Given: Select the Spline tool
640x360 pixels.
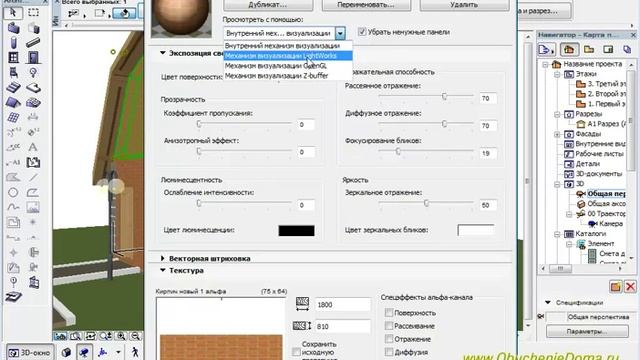Looking at the screenshot, I should [13, 207].
